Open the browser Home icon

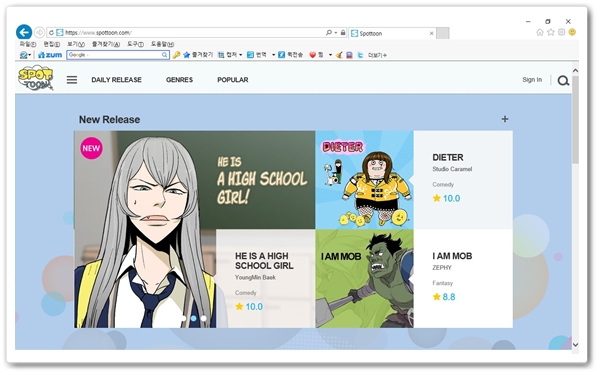click(540, 33)
